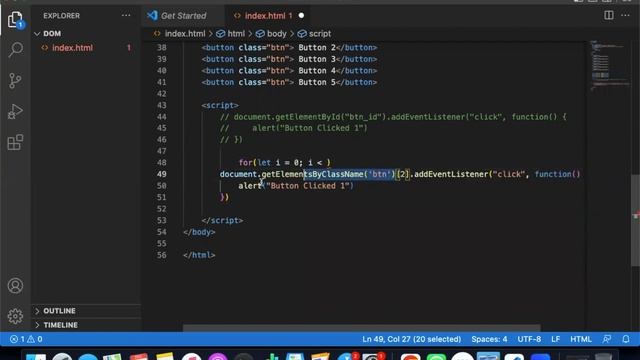Click the EXPLORER panel title

click(x=62, y=16)
